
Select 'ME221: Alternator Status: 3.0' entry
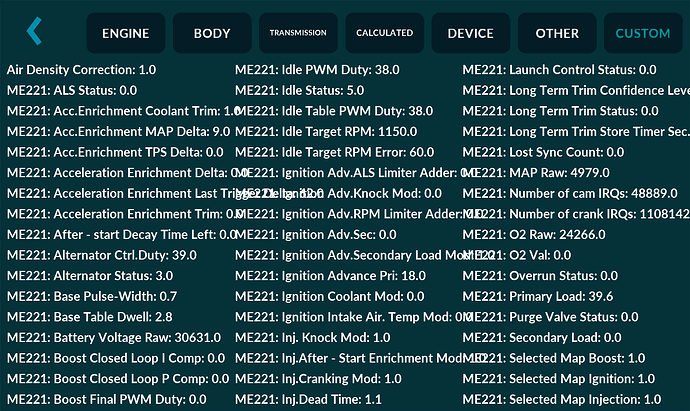pyautogui.click(x=90, y=276)
